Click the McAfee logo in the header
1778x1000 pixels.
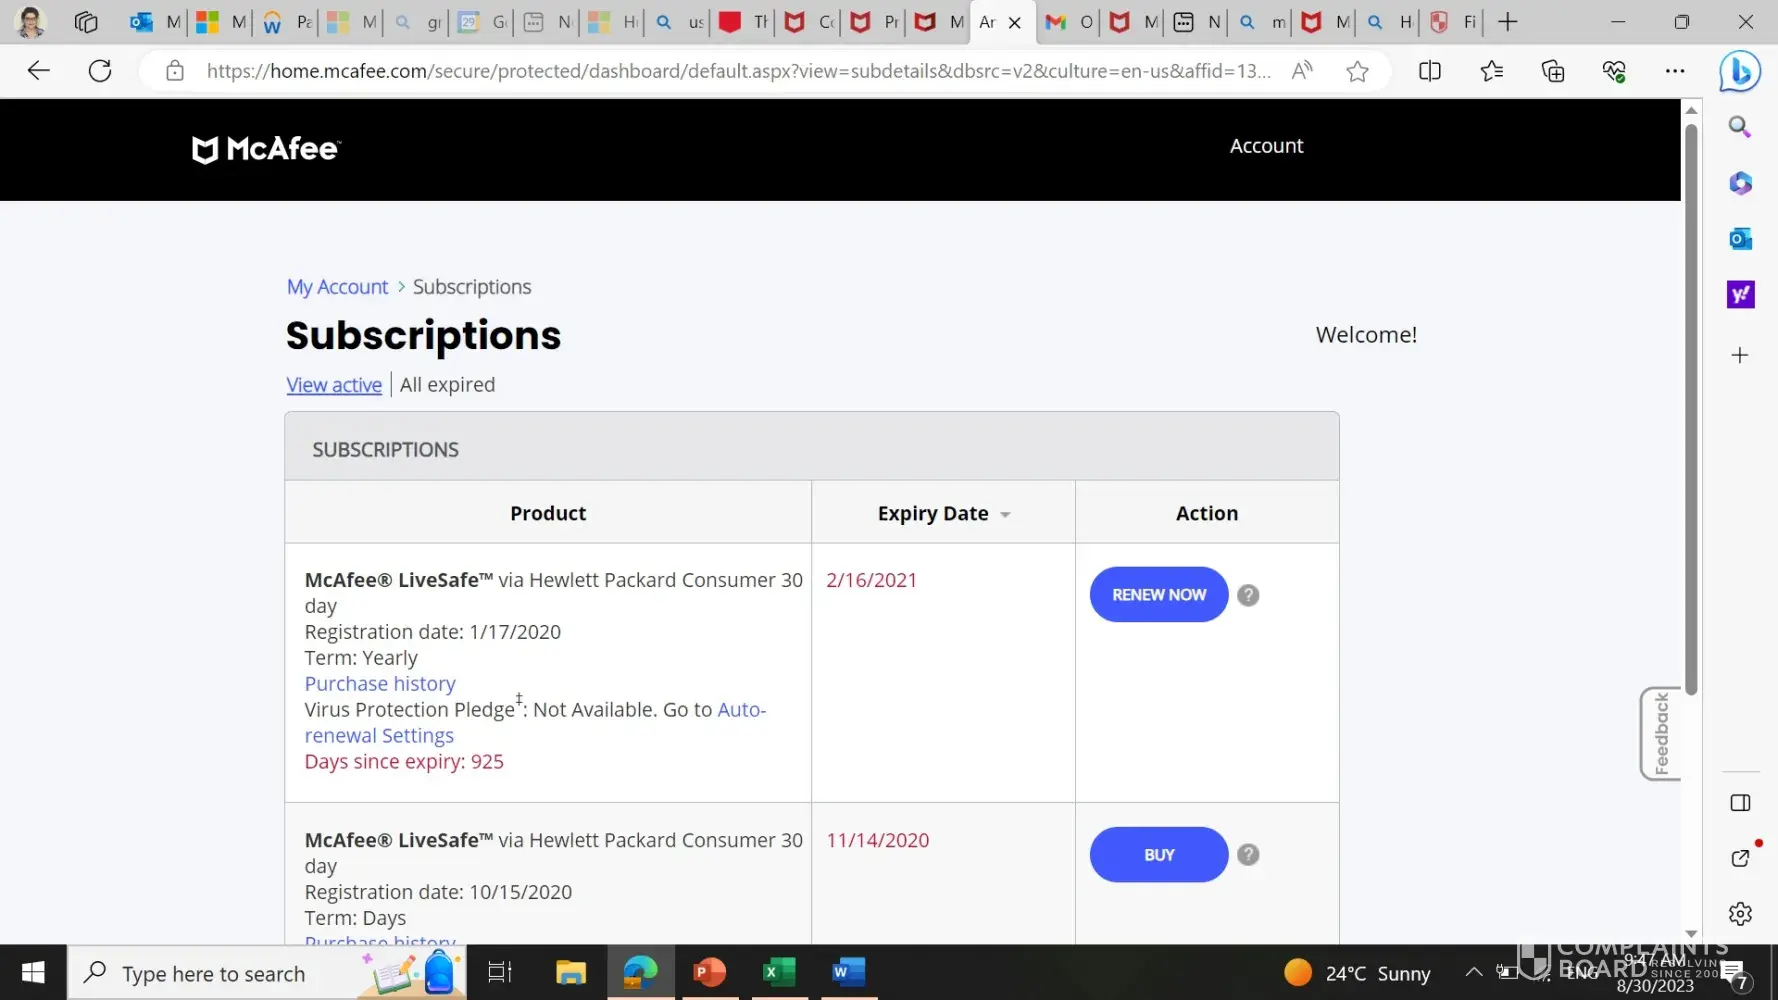click(266, 149)
